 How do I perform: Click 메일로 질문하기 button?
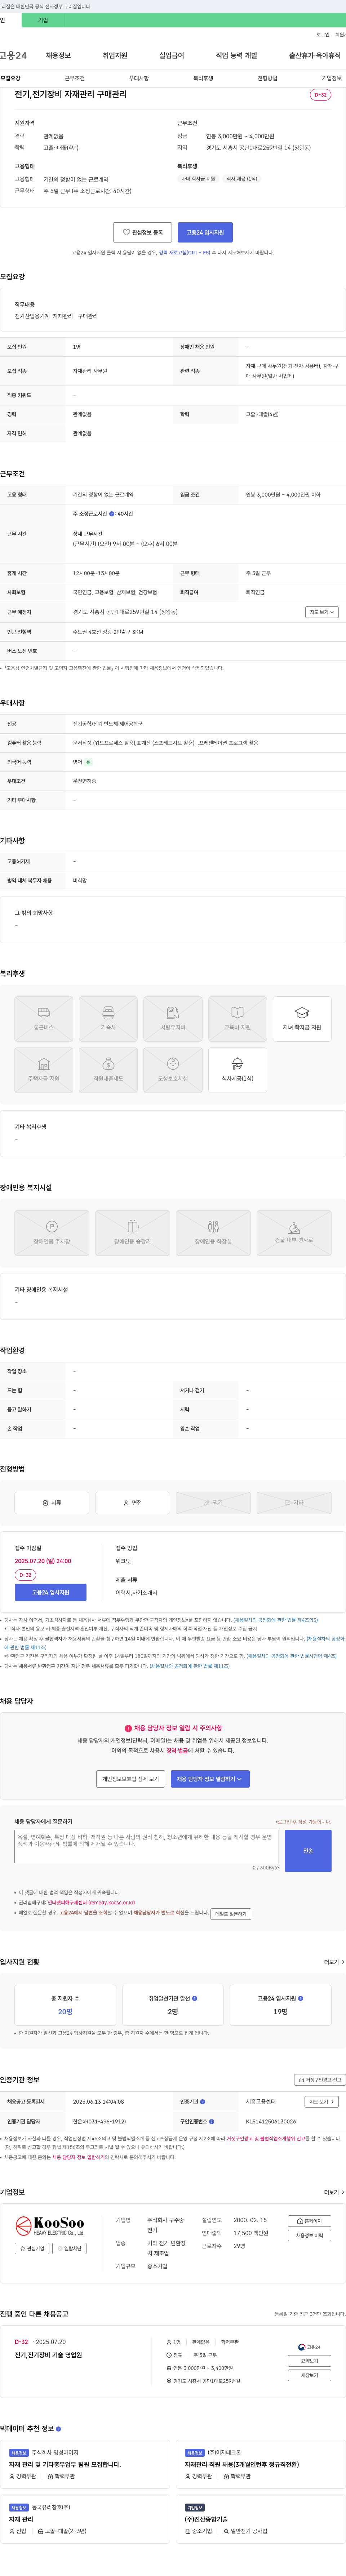(231, 1914)
